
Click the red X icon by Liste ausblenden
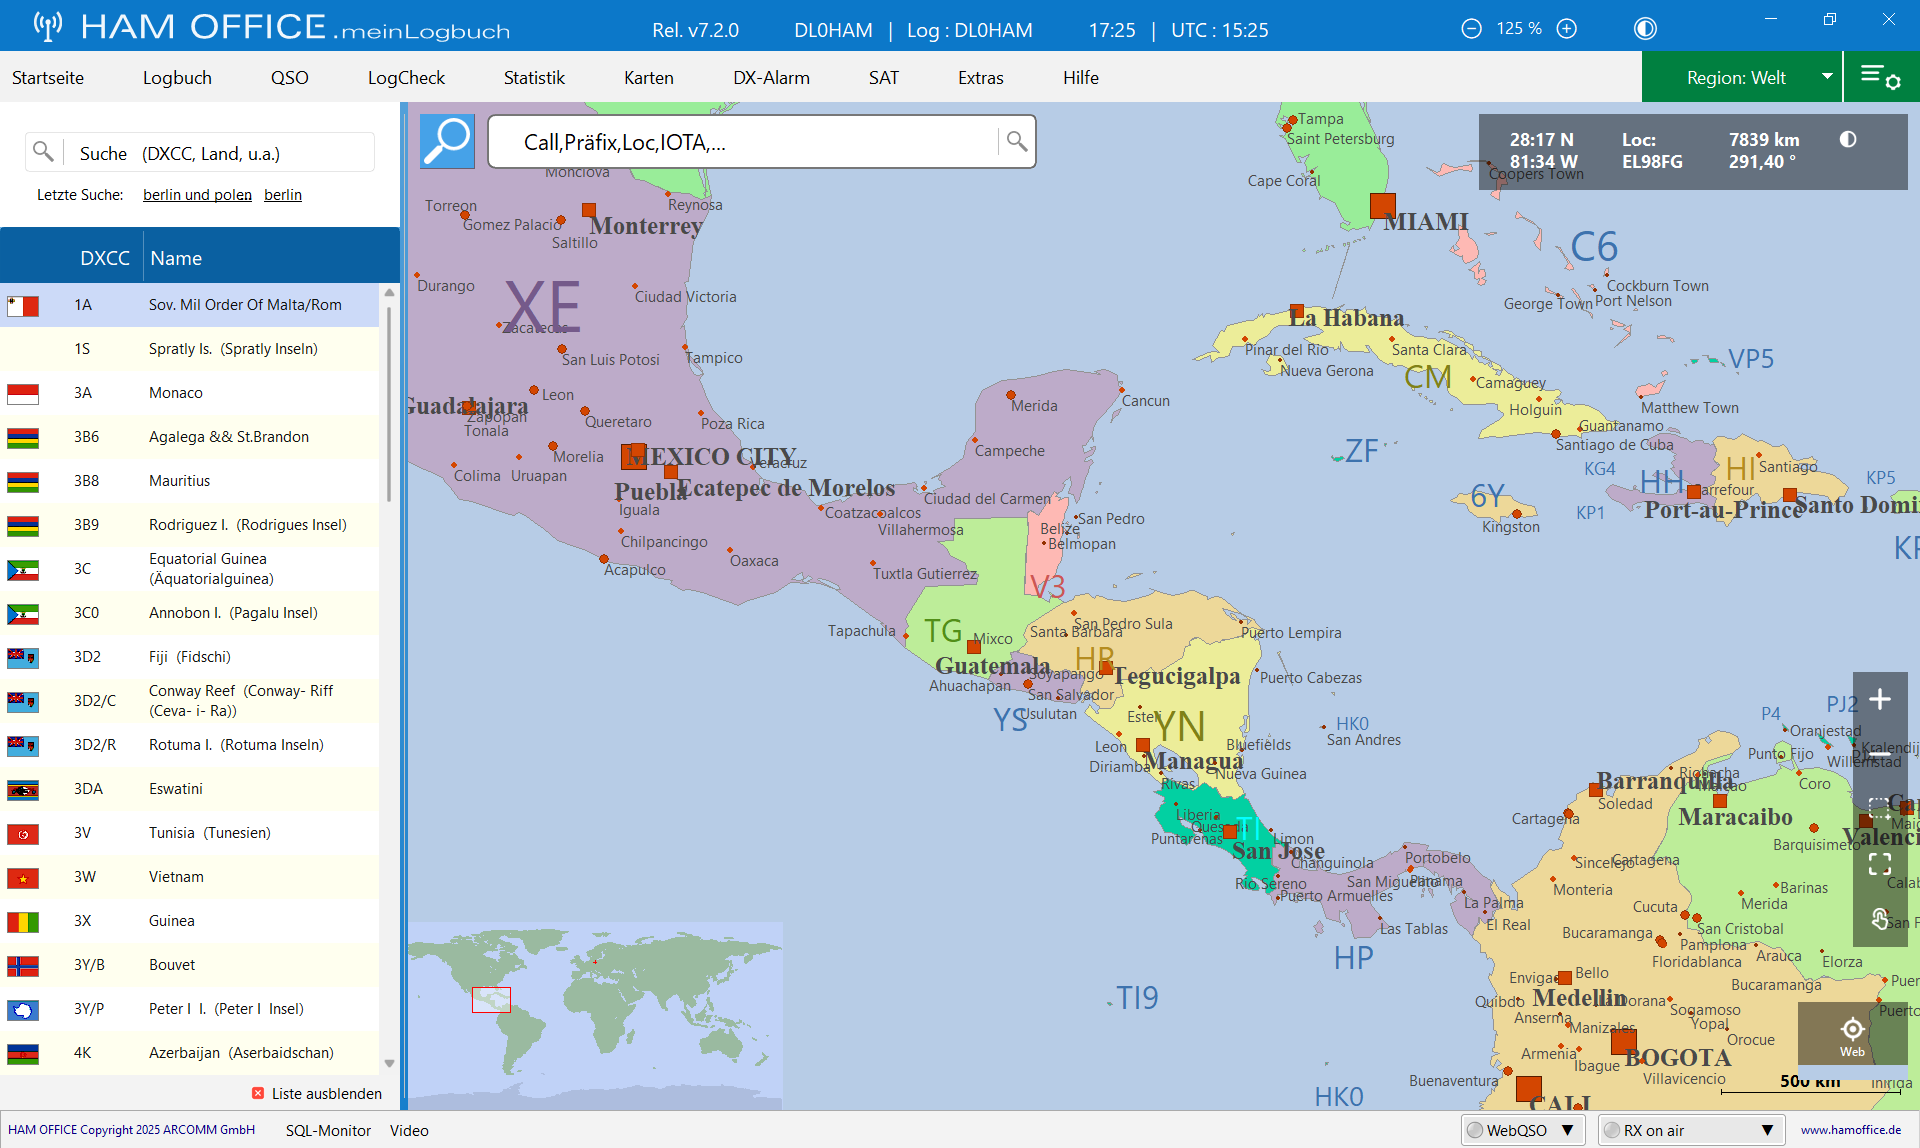click(x=258, y=1093)
